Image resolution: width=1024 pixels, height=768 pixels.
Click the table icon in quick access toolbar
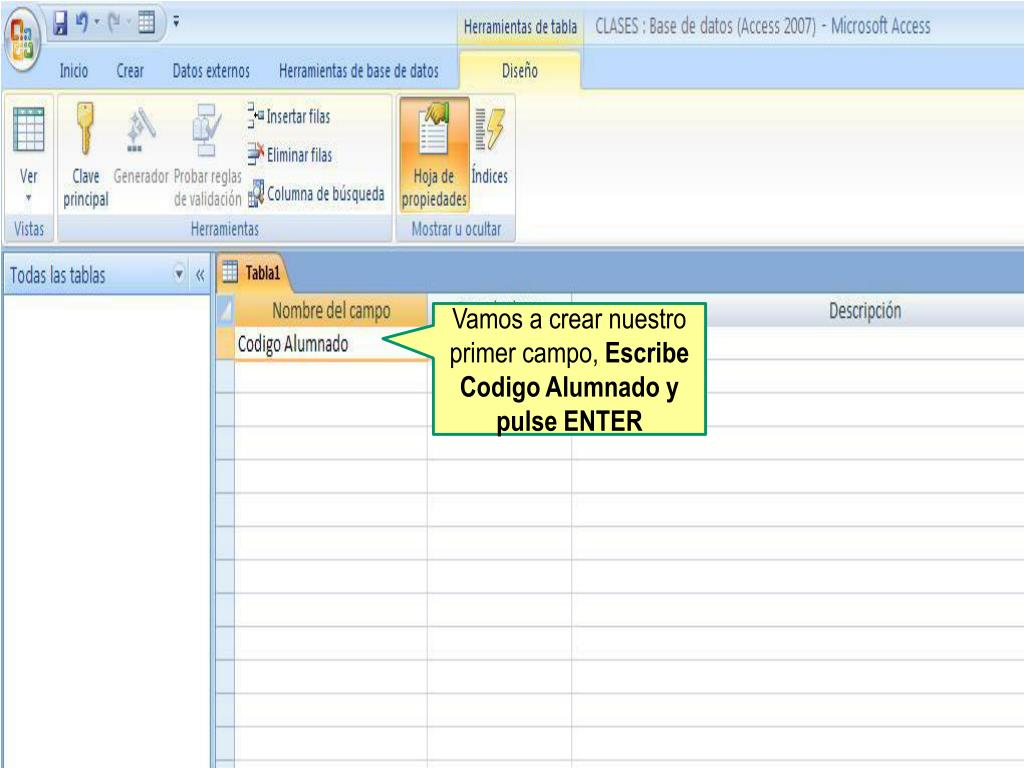(147, 23)
